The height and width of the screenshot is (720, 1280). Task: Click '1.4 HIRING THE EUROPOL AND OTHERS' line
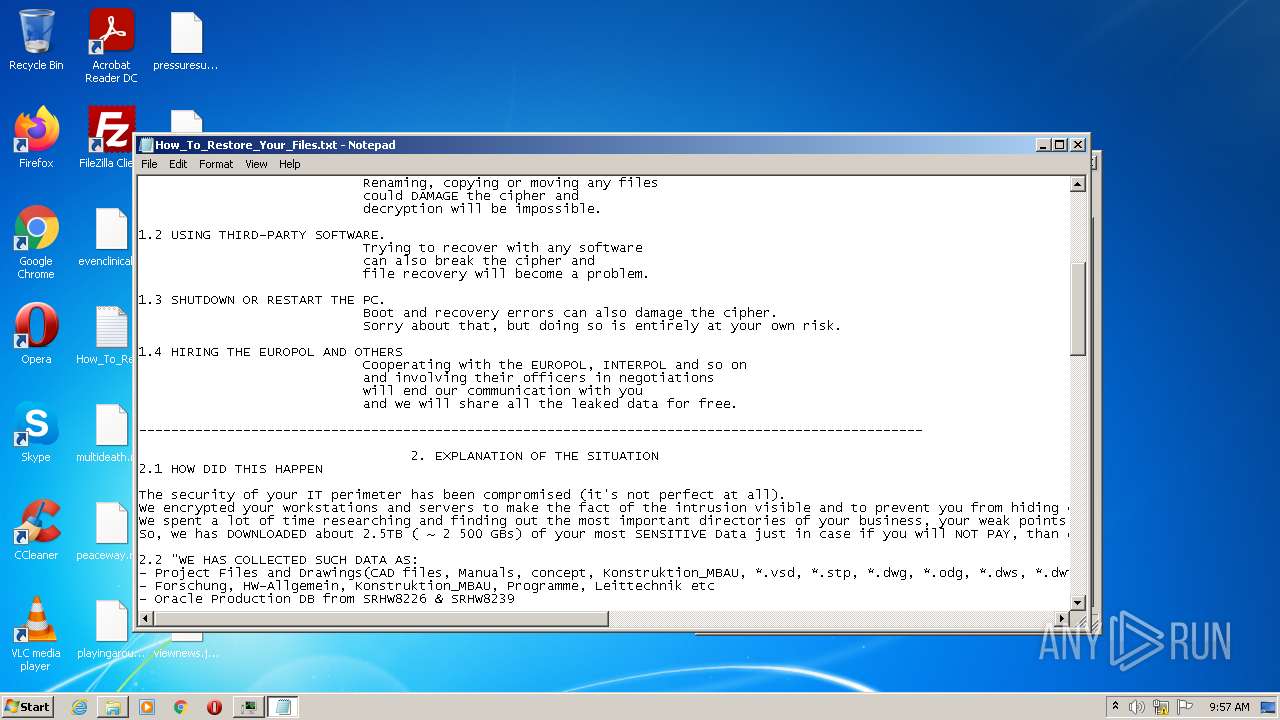click(x=270, y=352)
